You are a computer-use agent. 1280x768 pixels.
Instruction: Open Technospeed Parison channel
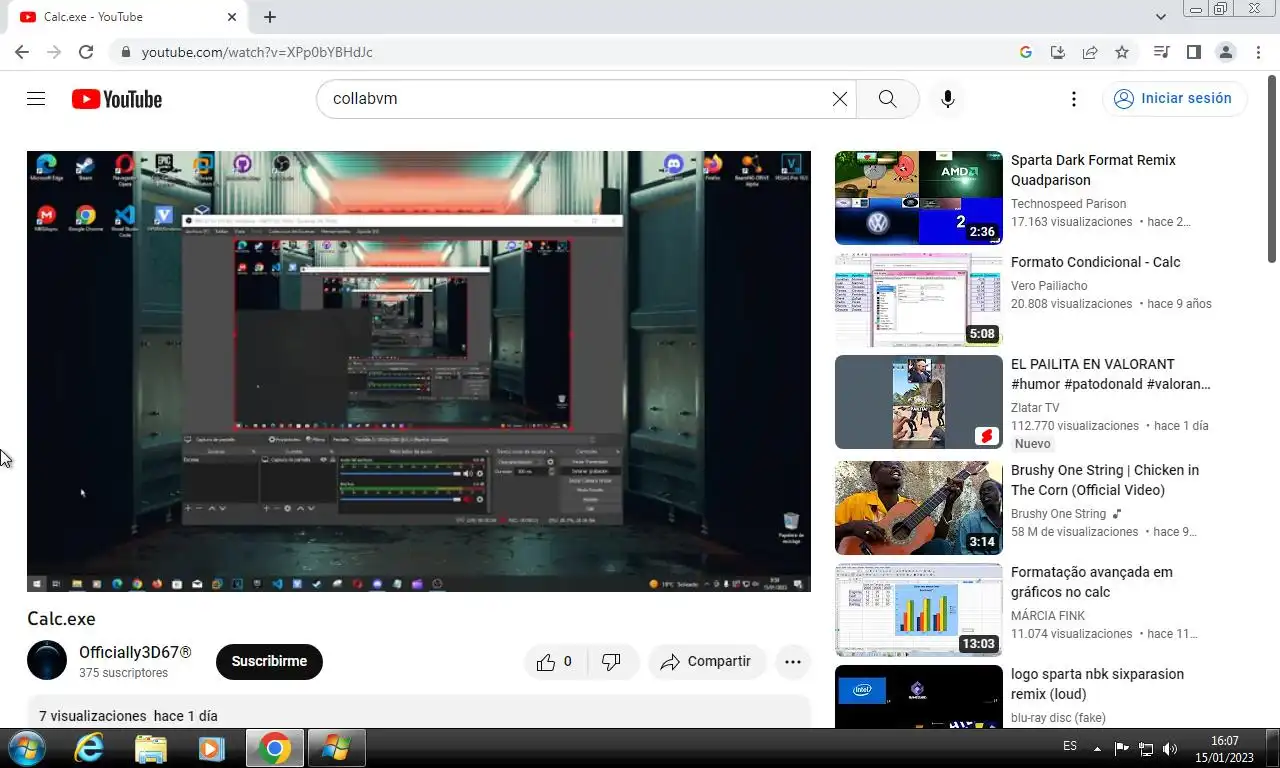1068,204
